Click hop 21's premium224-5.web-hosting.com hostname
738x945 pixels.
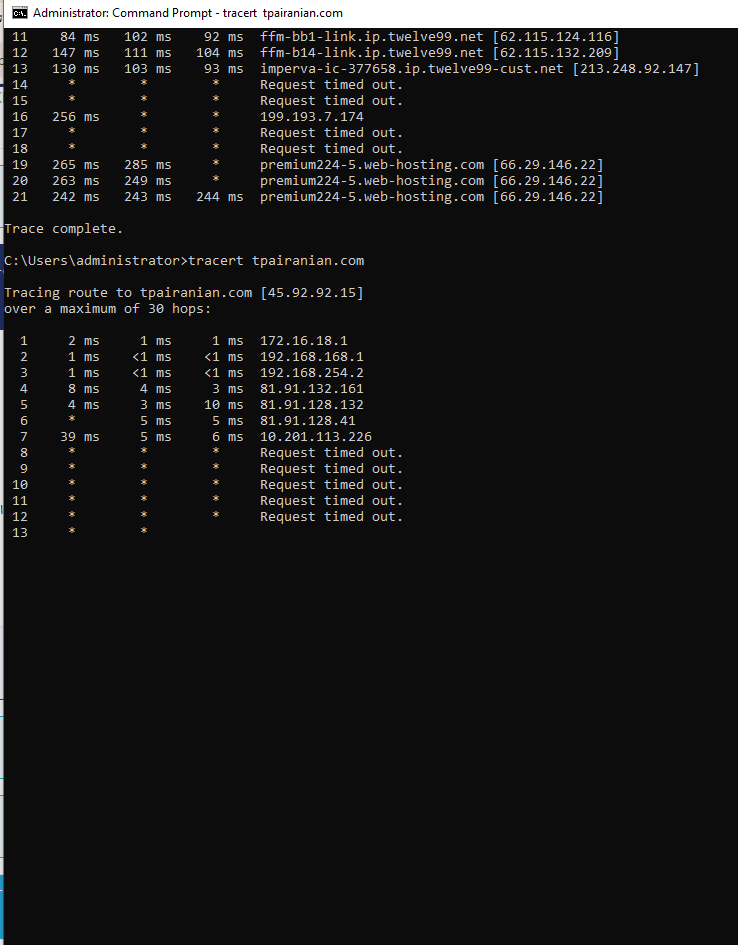click(372, 197)
